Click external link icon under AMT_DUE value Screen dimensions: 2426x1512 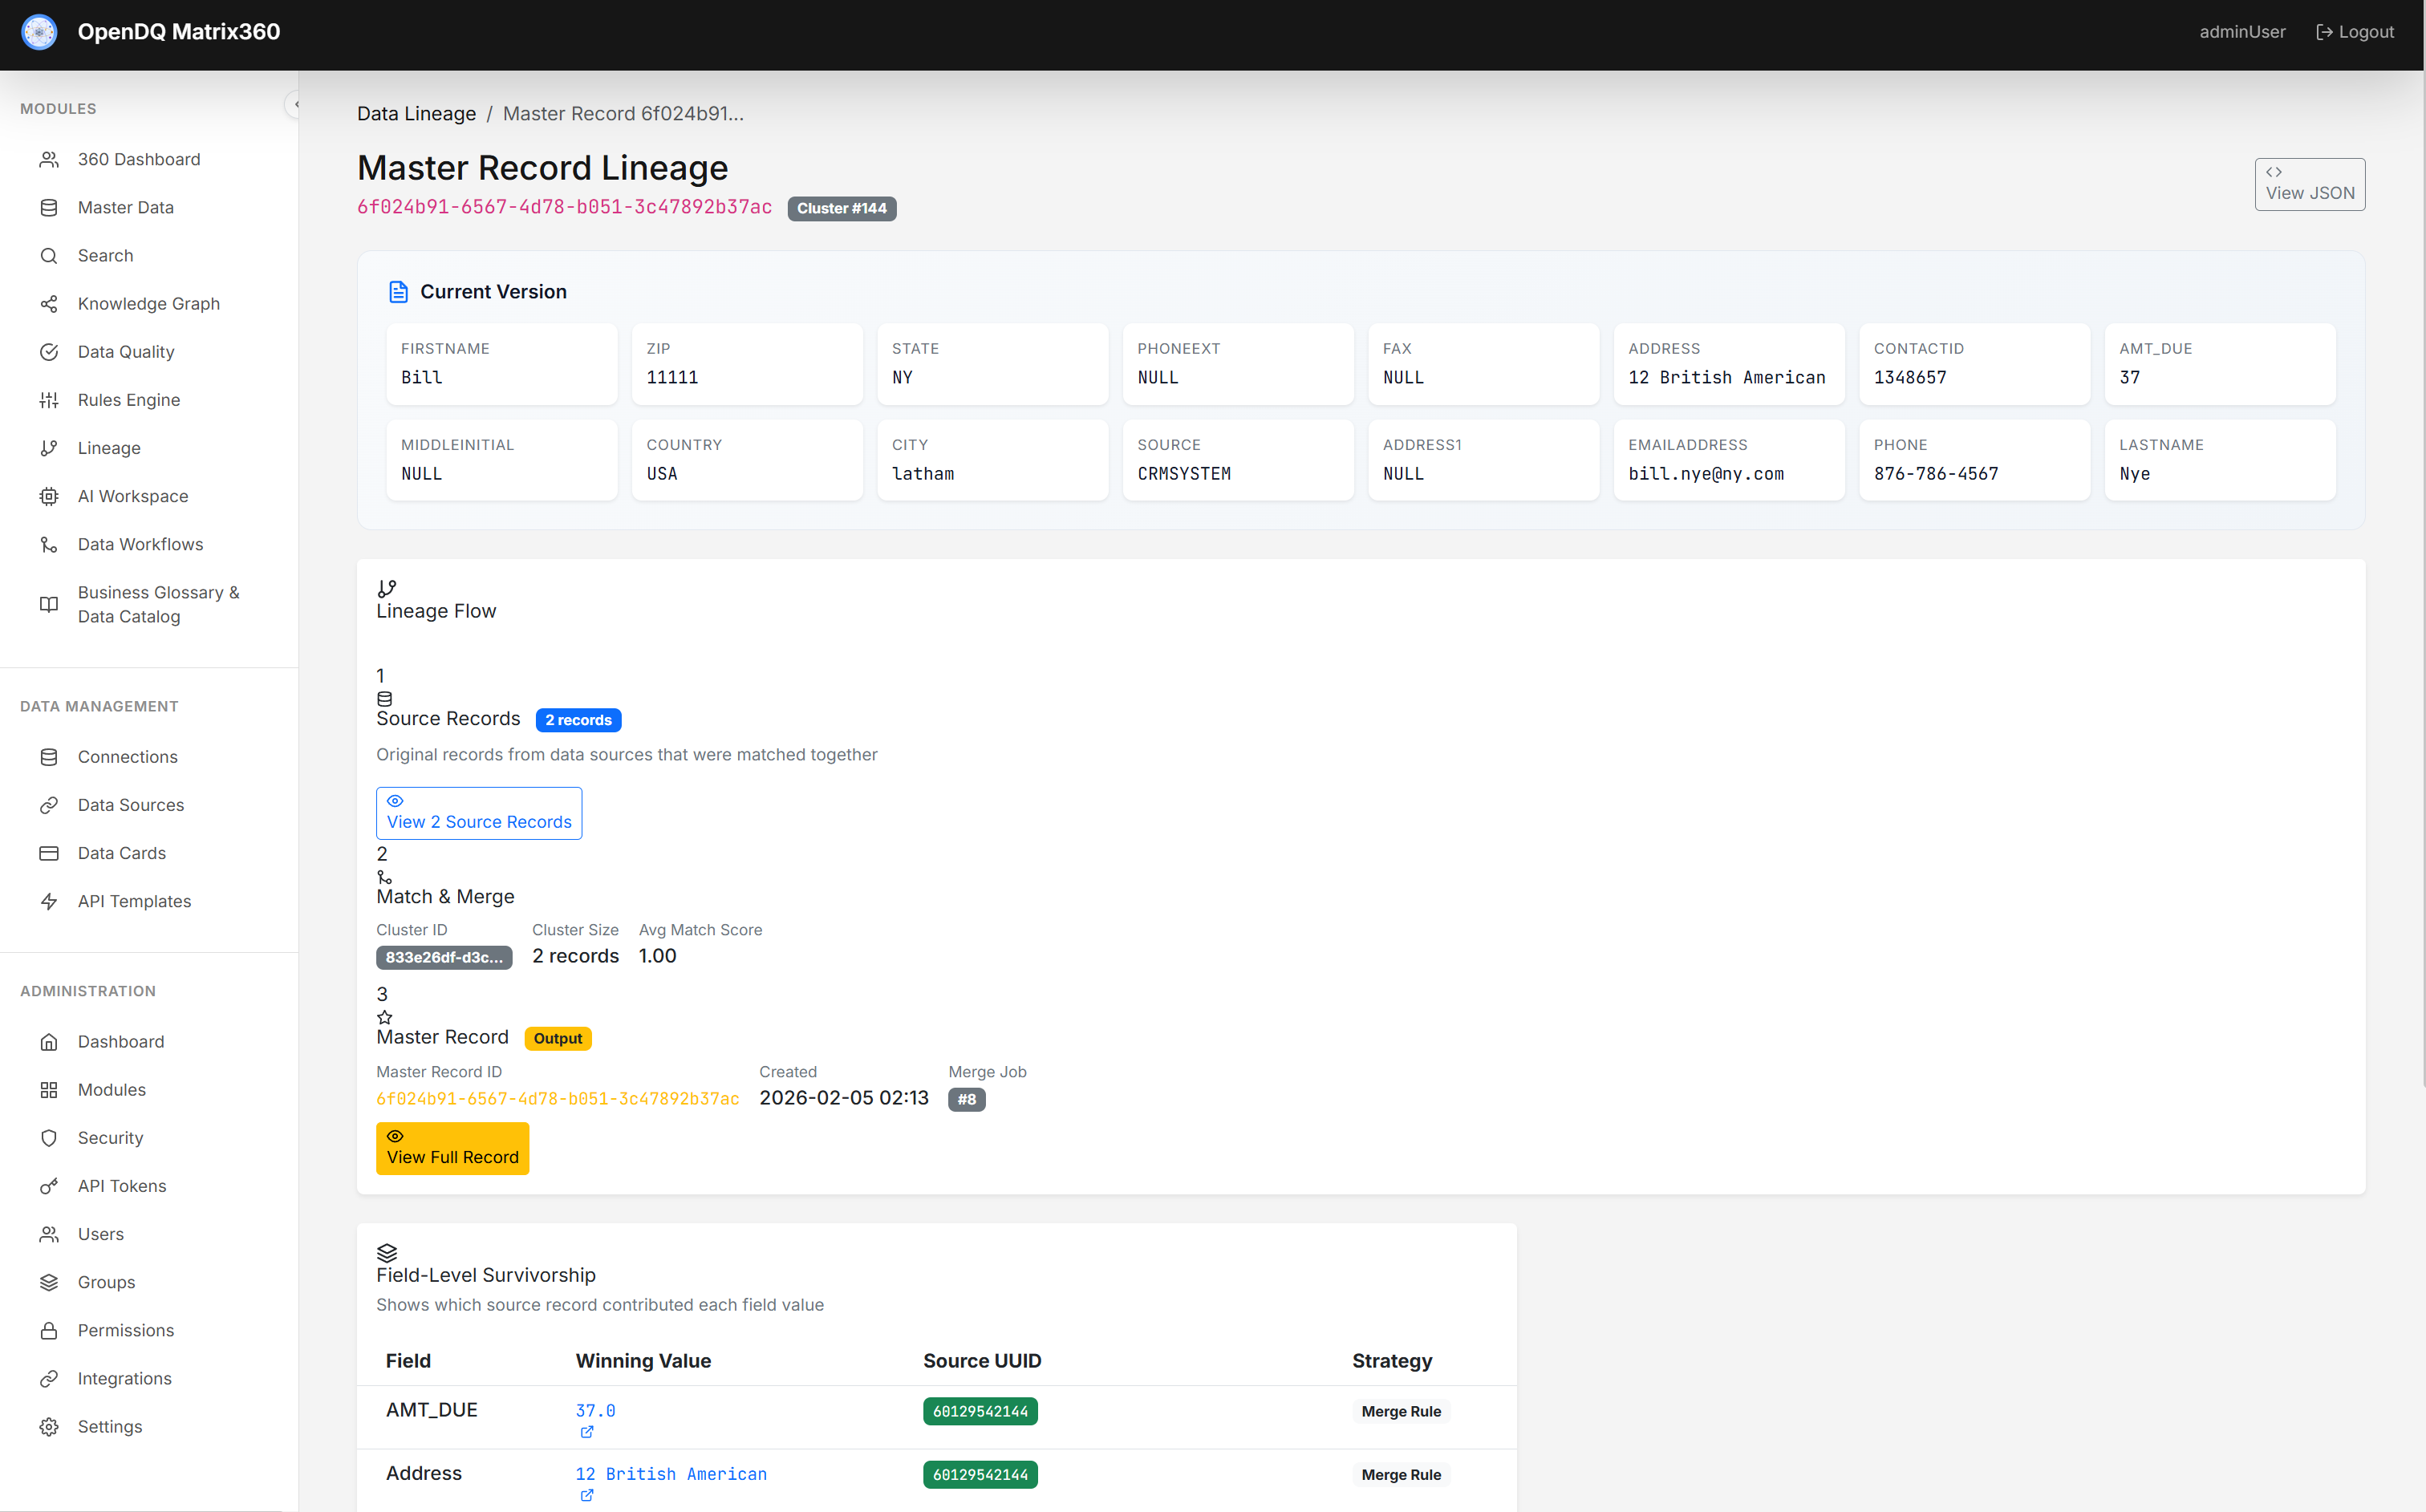(x=587, y=1432)
